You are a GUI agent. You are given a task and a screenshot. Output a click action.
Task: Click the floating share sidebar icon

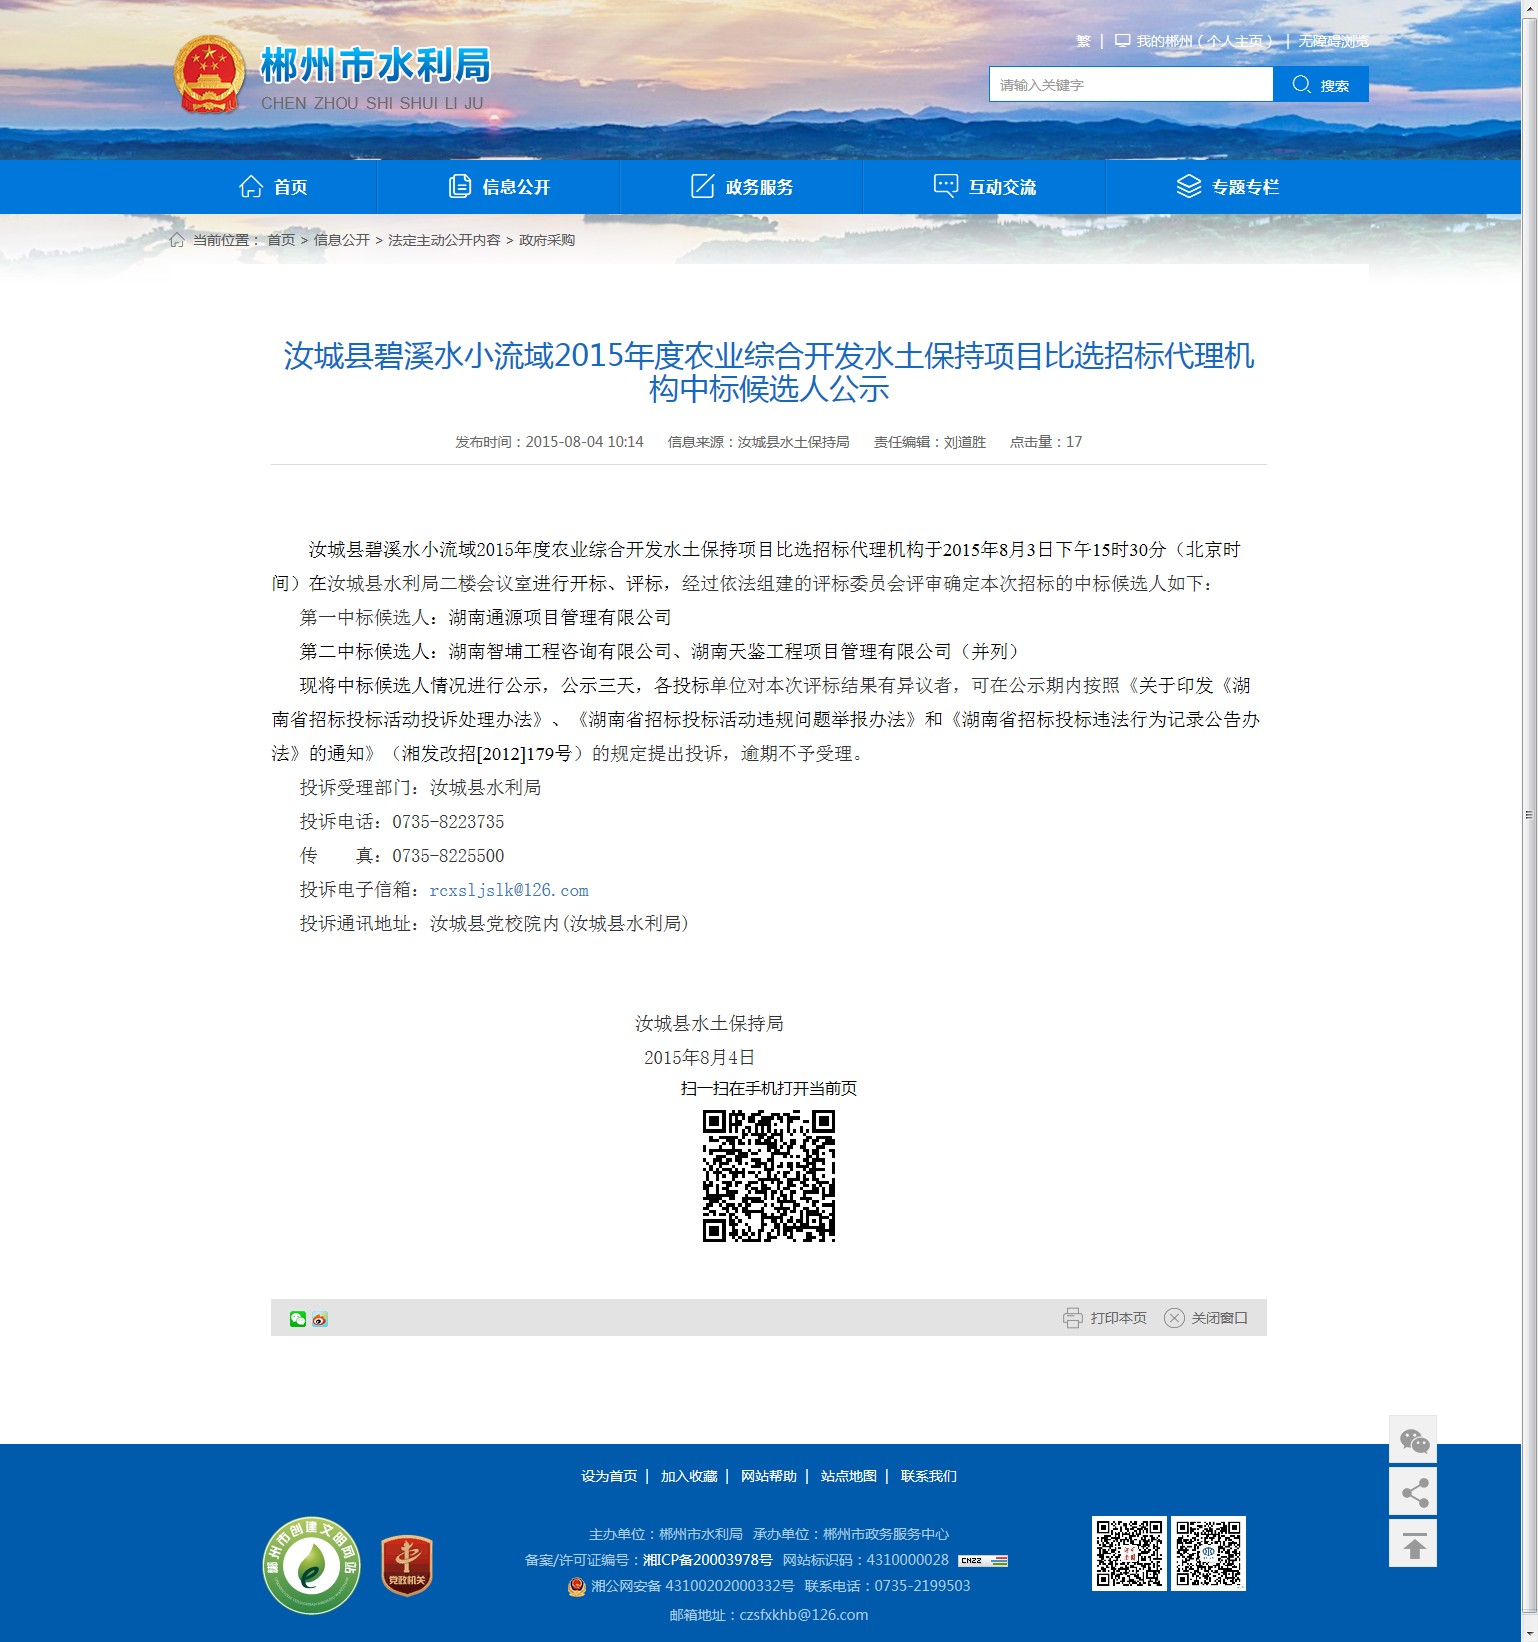[x=1413, y=1493]
